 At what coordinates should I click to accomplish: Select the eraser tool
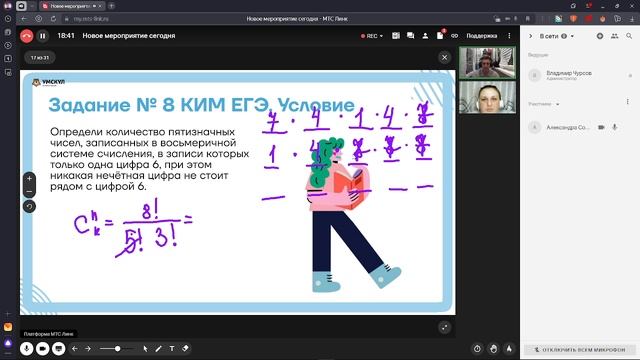coord(185,349)
